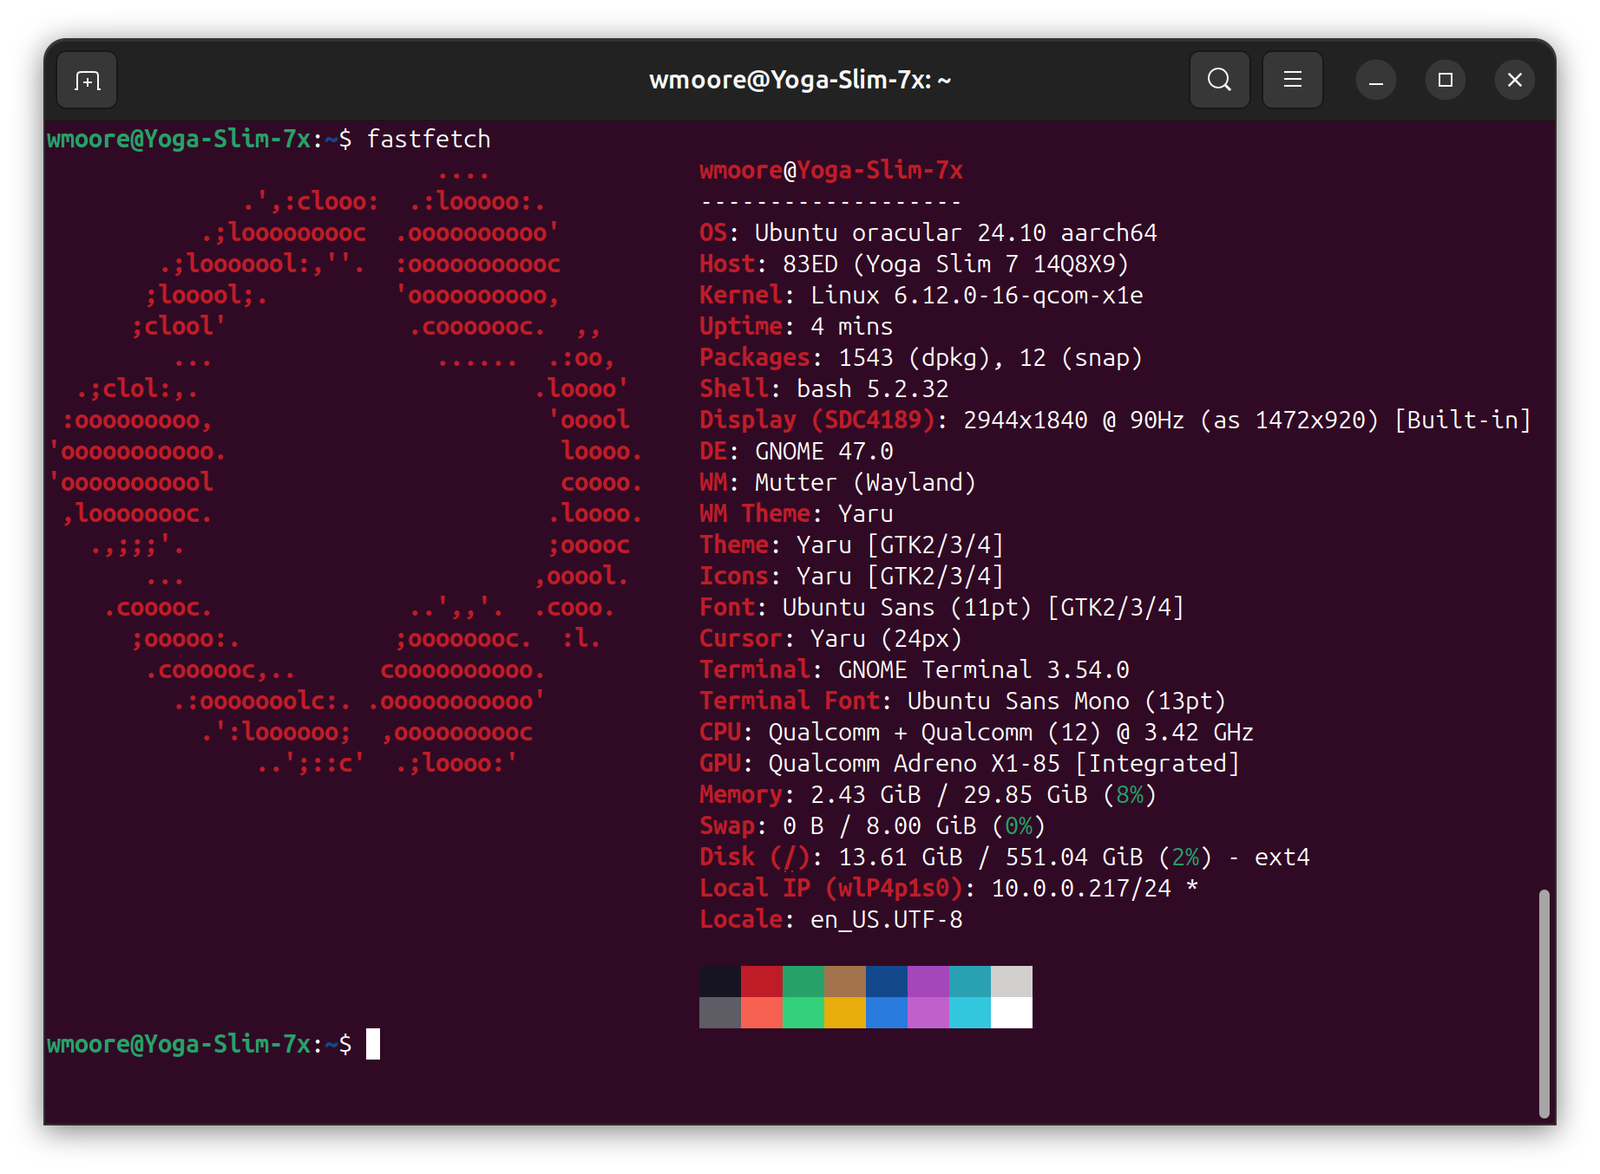Minimize the terminal window

[x=1376, y=80]
